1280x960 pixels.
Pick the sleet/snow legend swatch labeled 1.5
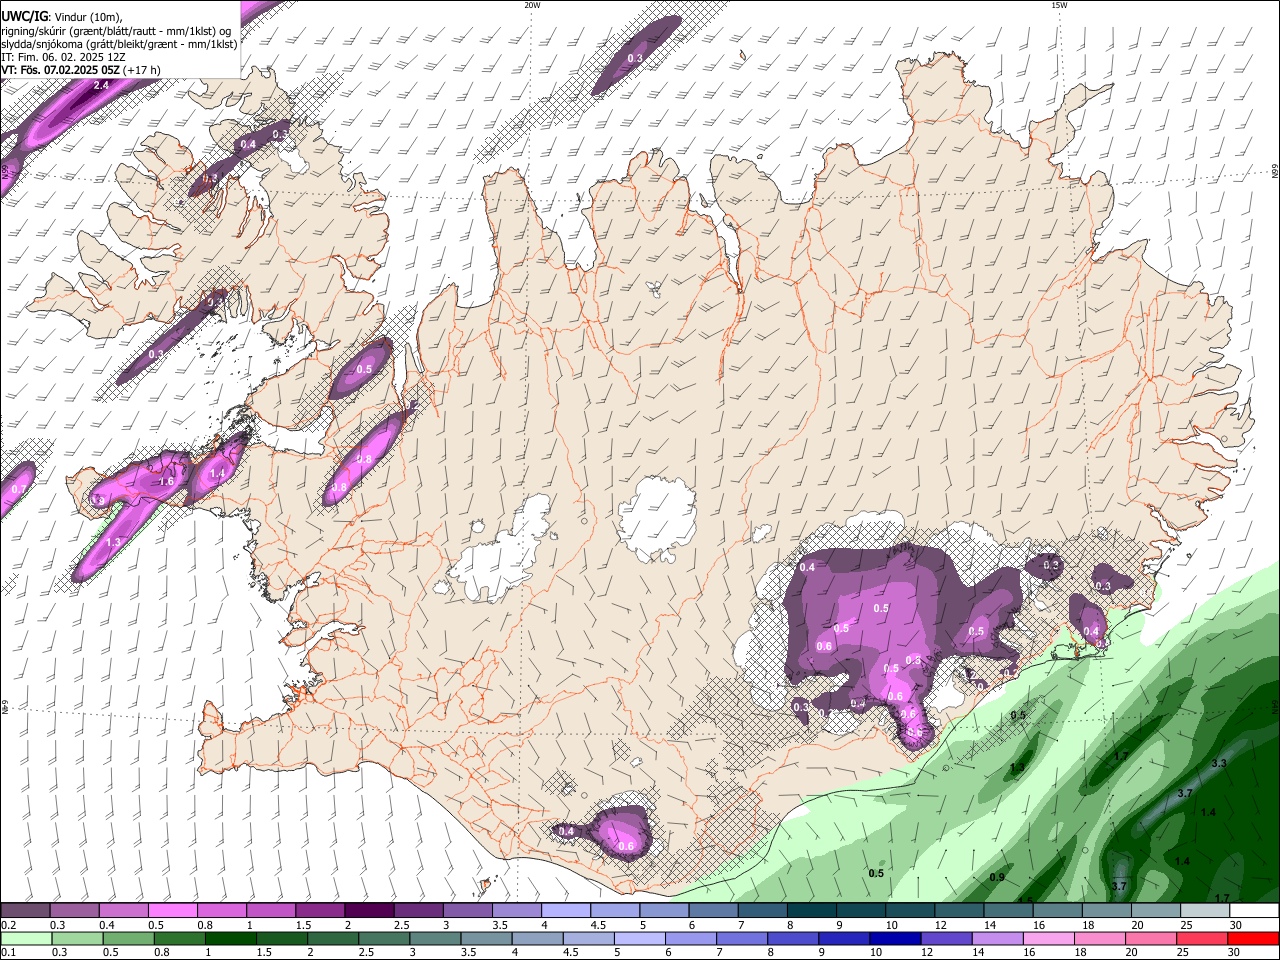[319, 910]
